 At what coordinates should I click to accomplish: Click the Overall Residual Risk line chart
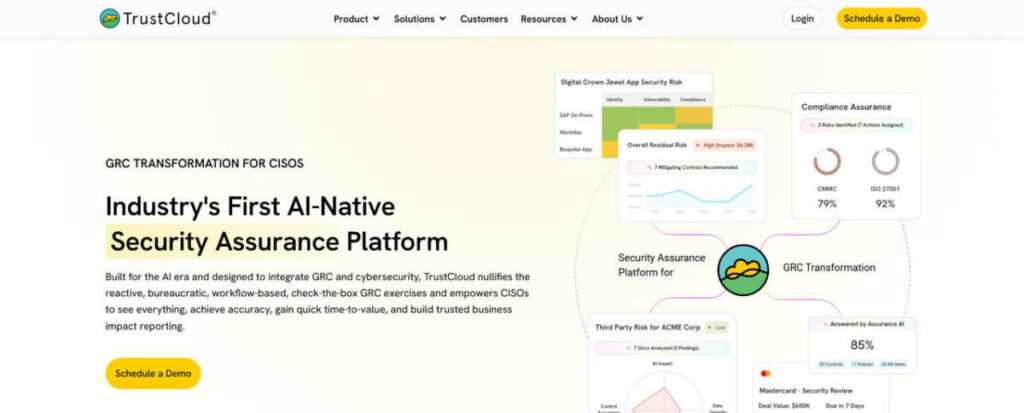690,195
